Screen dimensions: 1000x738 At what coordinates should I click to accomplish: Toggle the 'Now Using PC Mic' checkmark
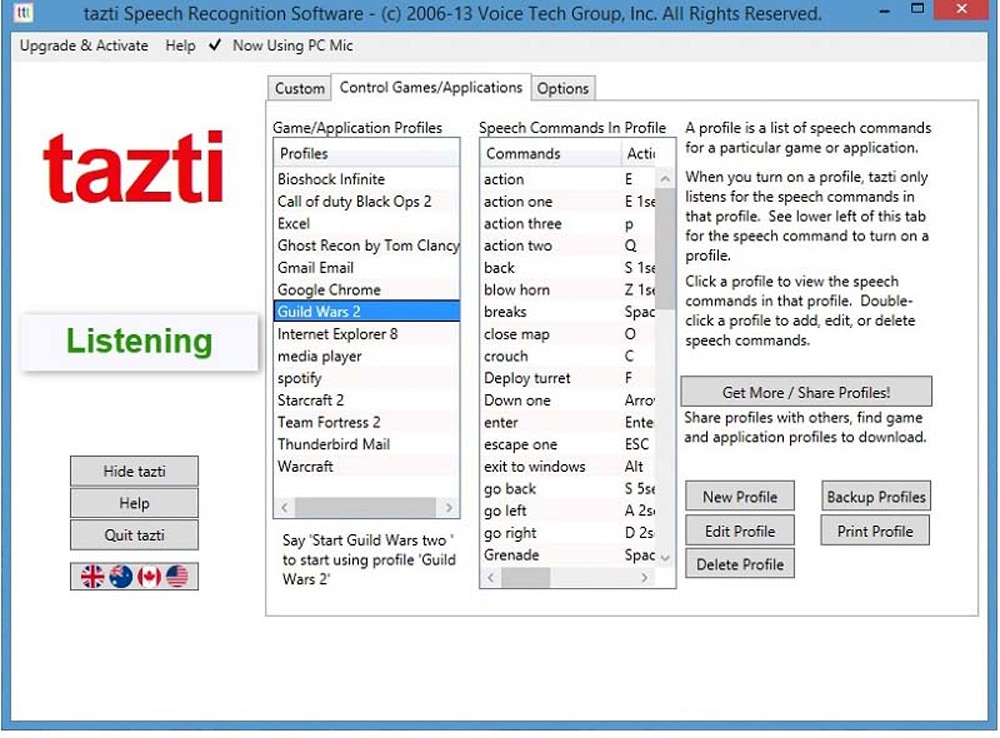pyautogui.click(x=214, y=45)
